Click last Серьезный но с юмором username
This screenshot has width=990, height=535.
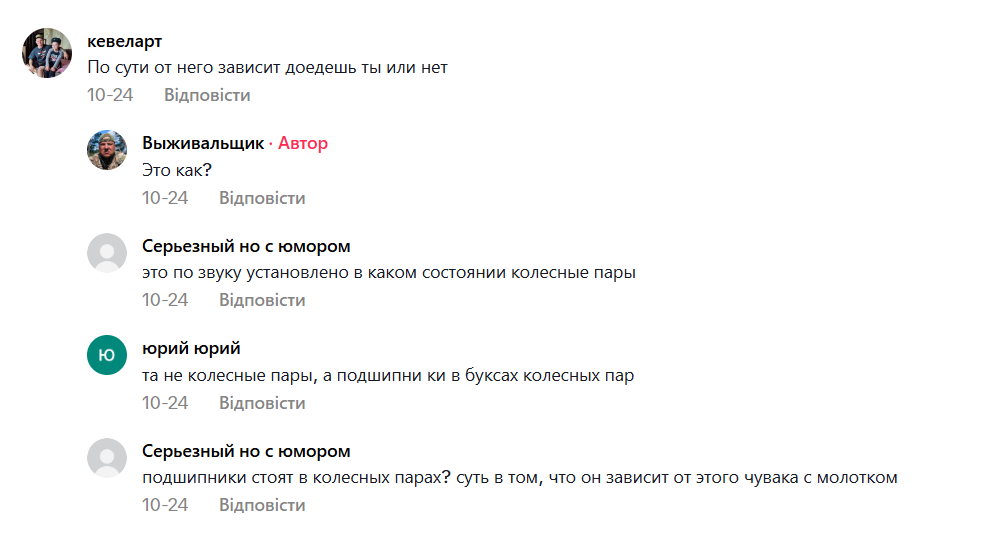[x=246, y=451]
